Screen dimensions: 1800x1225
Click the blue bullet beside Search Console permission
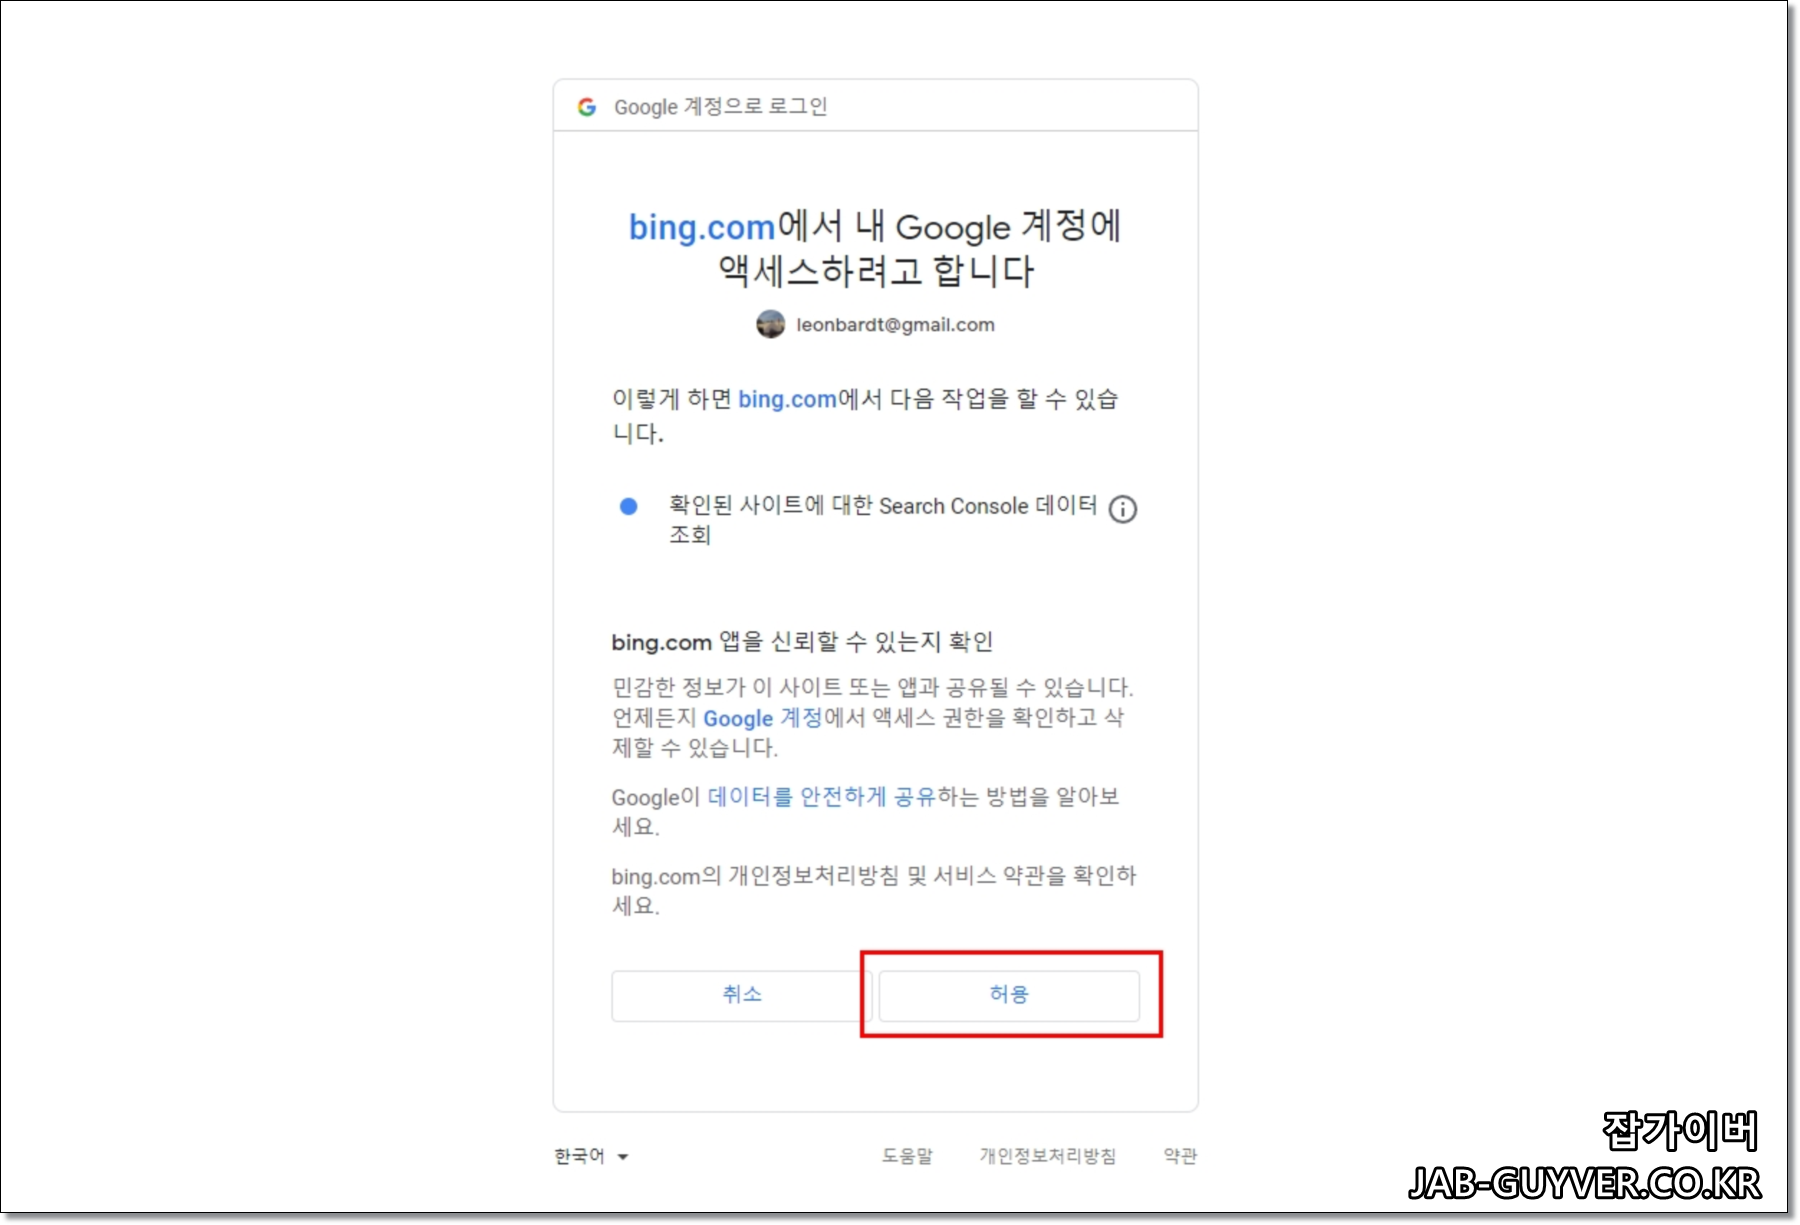(629, 506)
